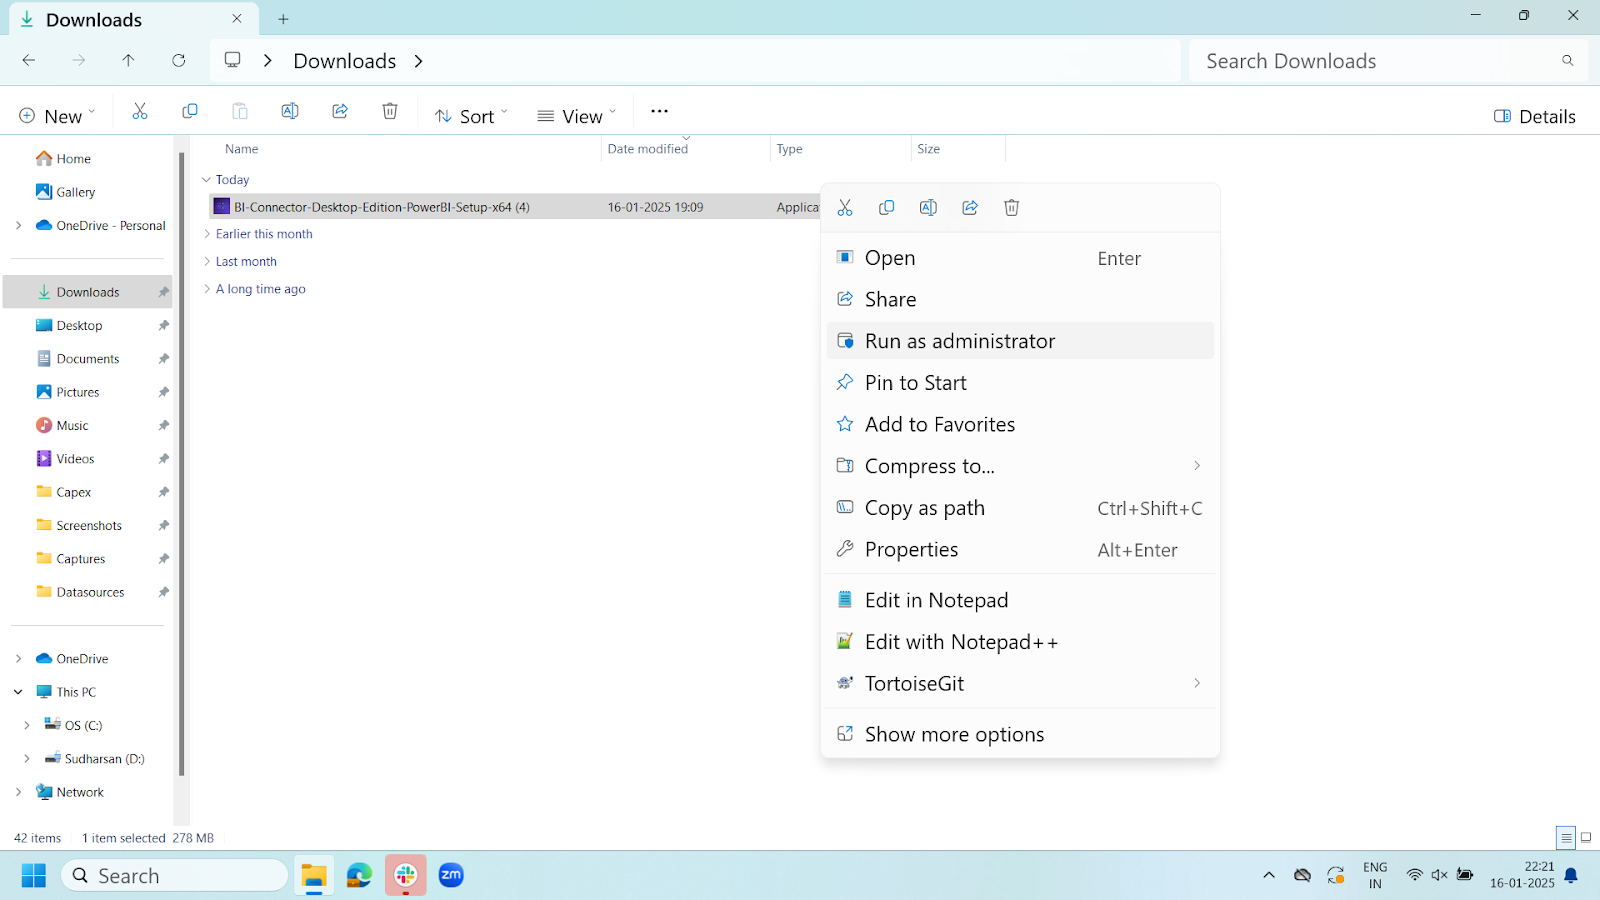Choose Run as administrator
This screenshot has height=900, width=1600.
[1020, 341]
